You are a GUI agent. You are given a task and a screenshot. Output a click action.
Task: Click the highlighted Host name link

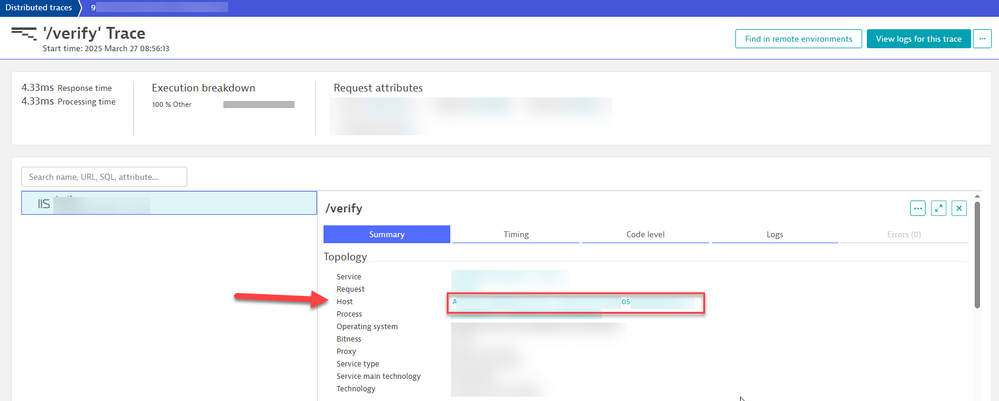point(575,302)
